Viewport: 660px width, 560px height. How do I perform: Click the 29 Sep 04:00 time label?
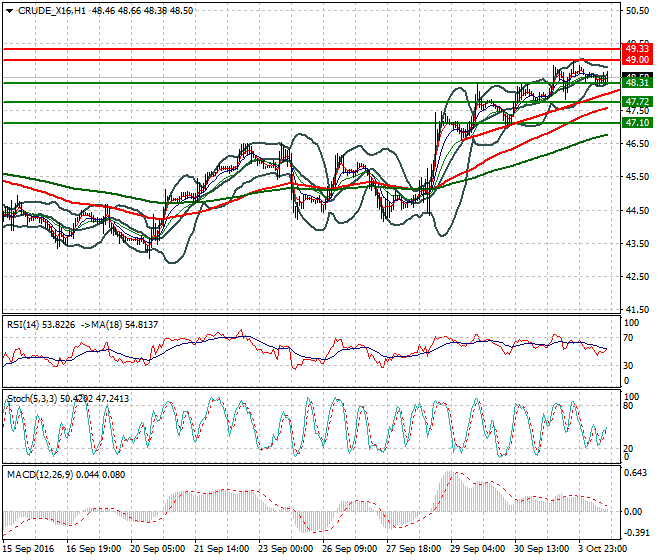pyautogui.click(x=477, y=549)
